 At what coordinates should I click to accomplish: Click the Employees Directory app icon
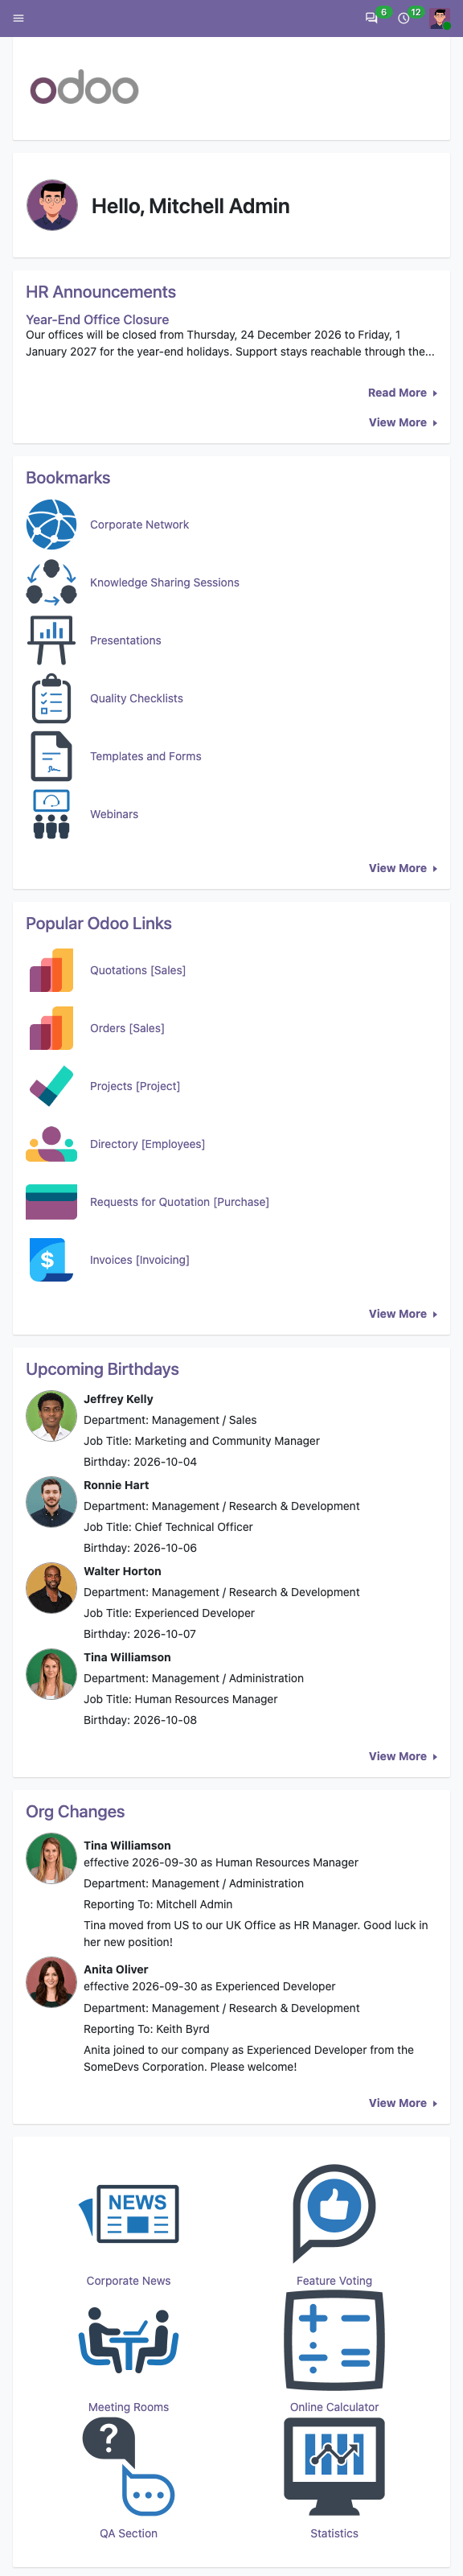pos(51,1145)
